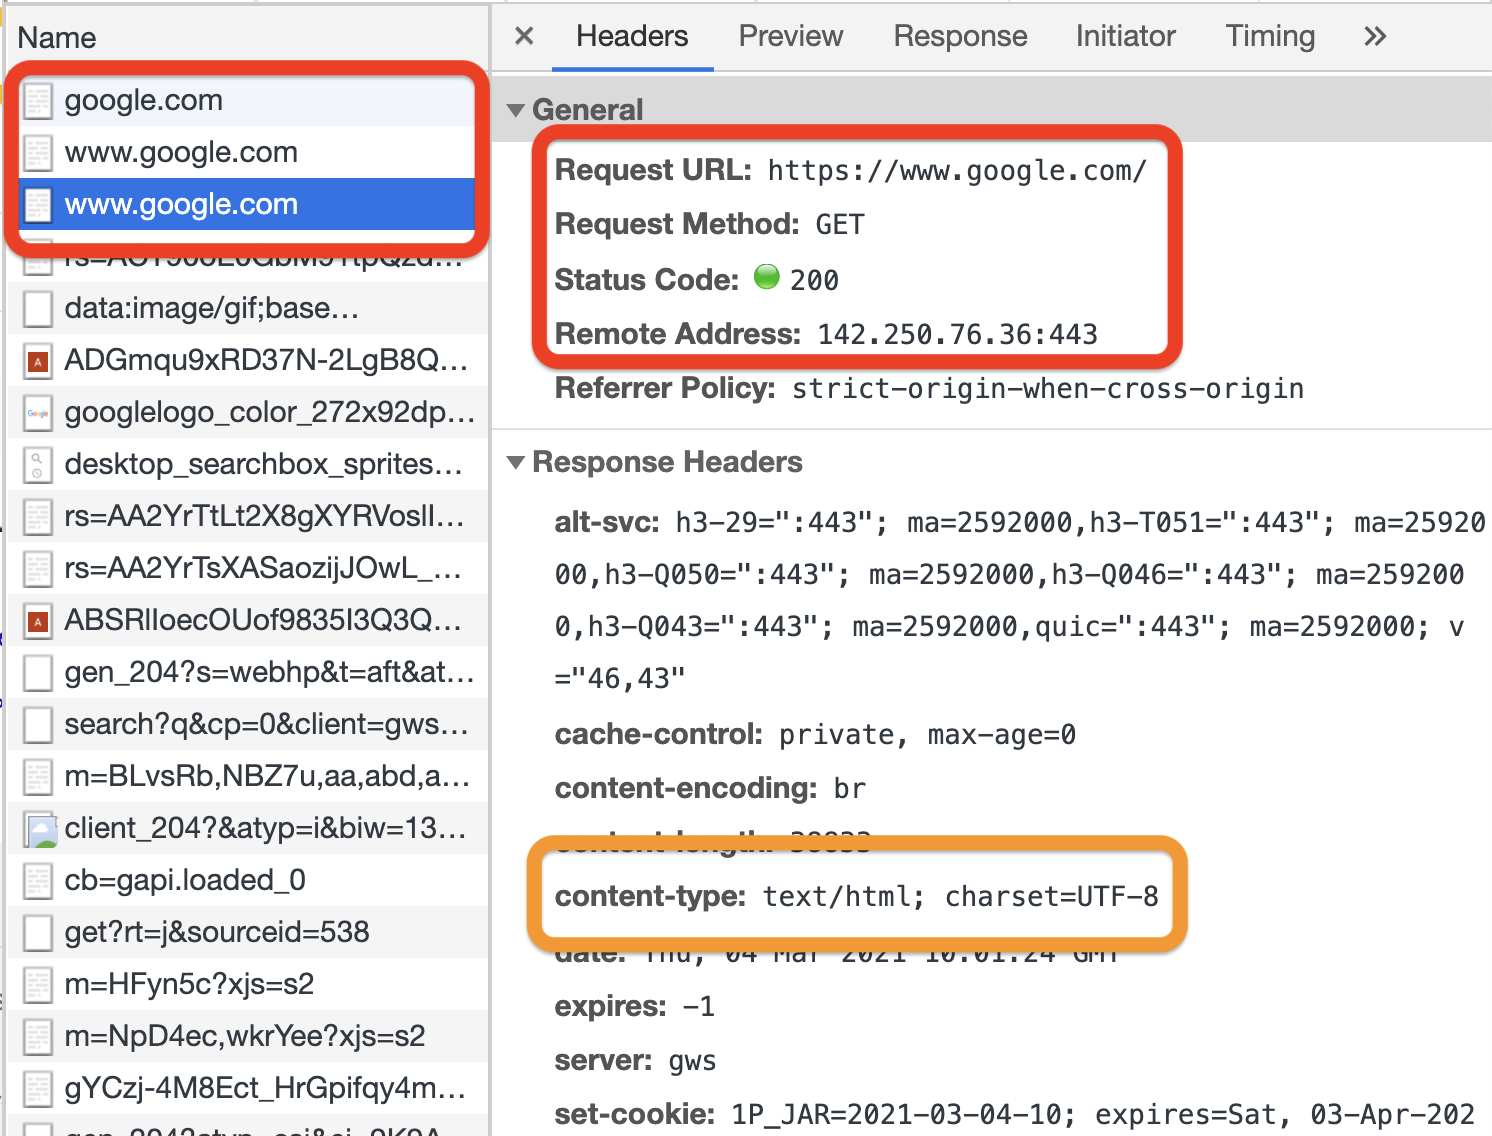Screen dimensions: 1492x1136
Task: Select the google.com request row
Action: coord(247,100)
